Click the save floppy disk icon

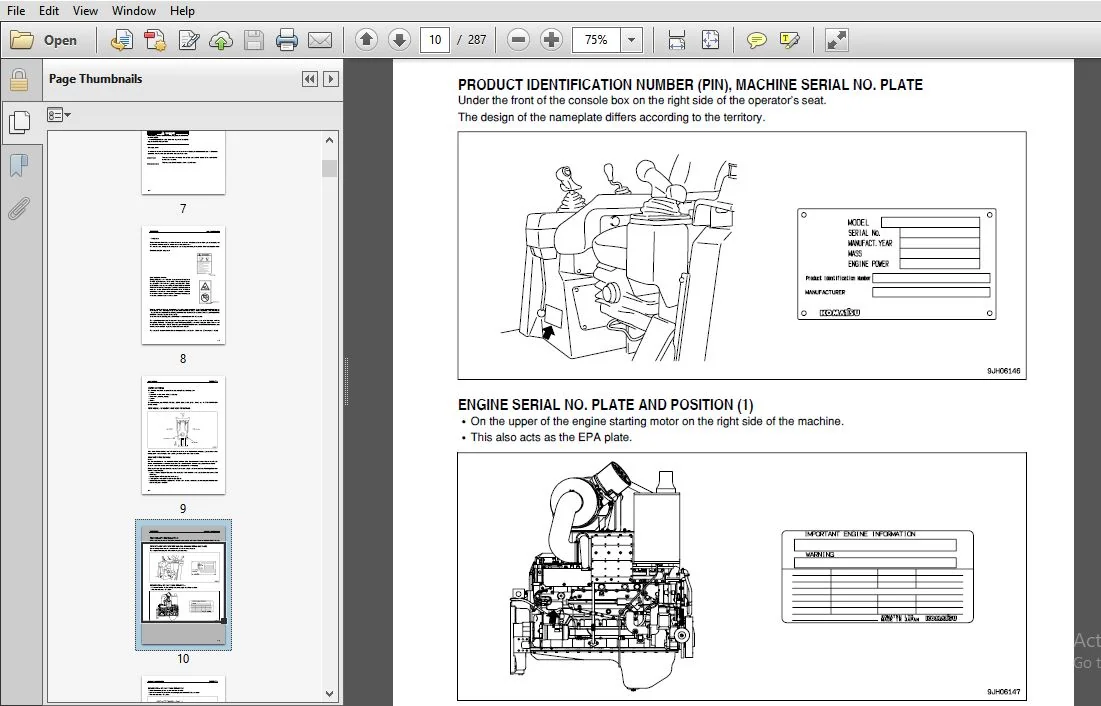(x=253, y=40)
